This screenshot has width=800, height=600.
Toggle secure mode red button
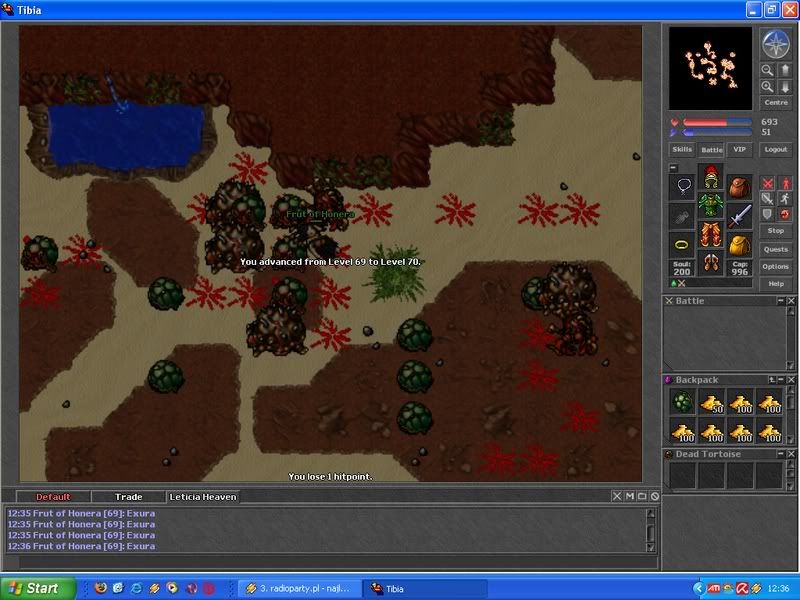tap(785, 214)
